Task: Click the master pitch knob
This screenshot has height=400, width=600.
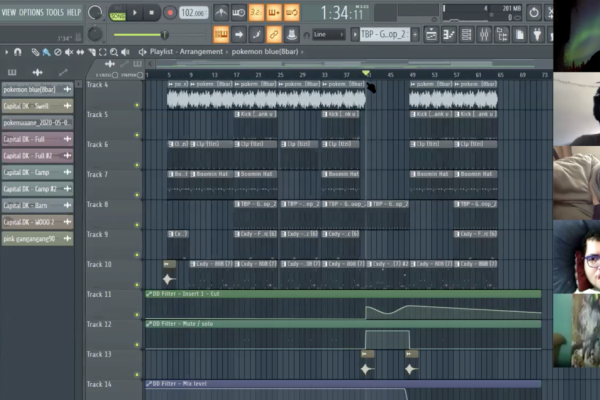Action: click(x=95, y=35)
